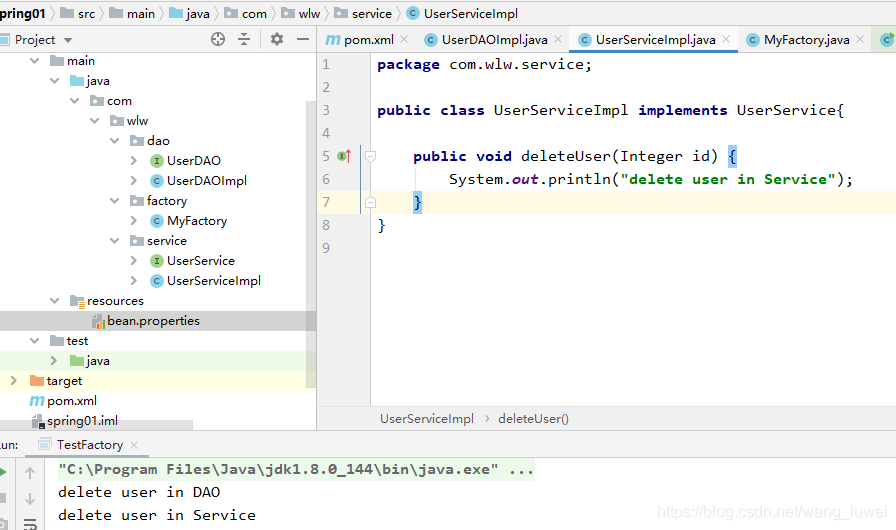Open Project panel settings gear
896x530 pixels.
pyautogui.click(x=277, y=39)
